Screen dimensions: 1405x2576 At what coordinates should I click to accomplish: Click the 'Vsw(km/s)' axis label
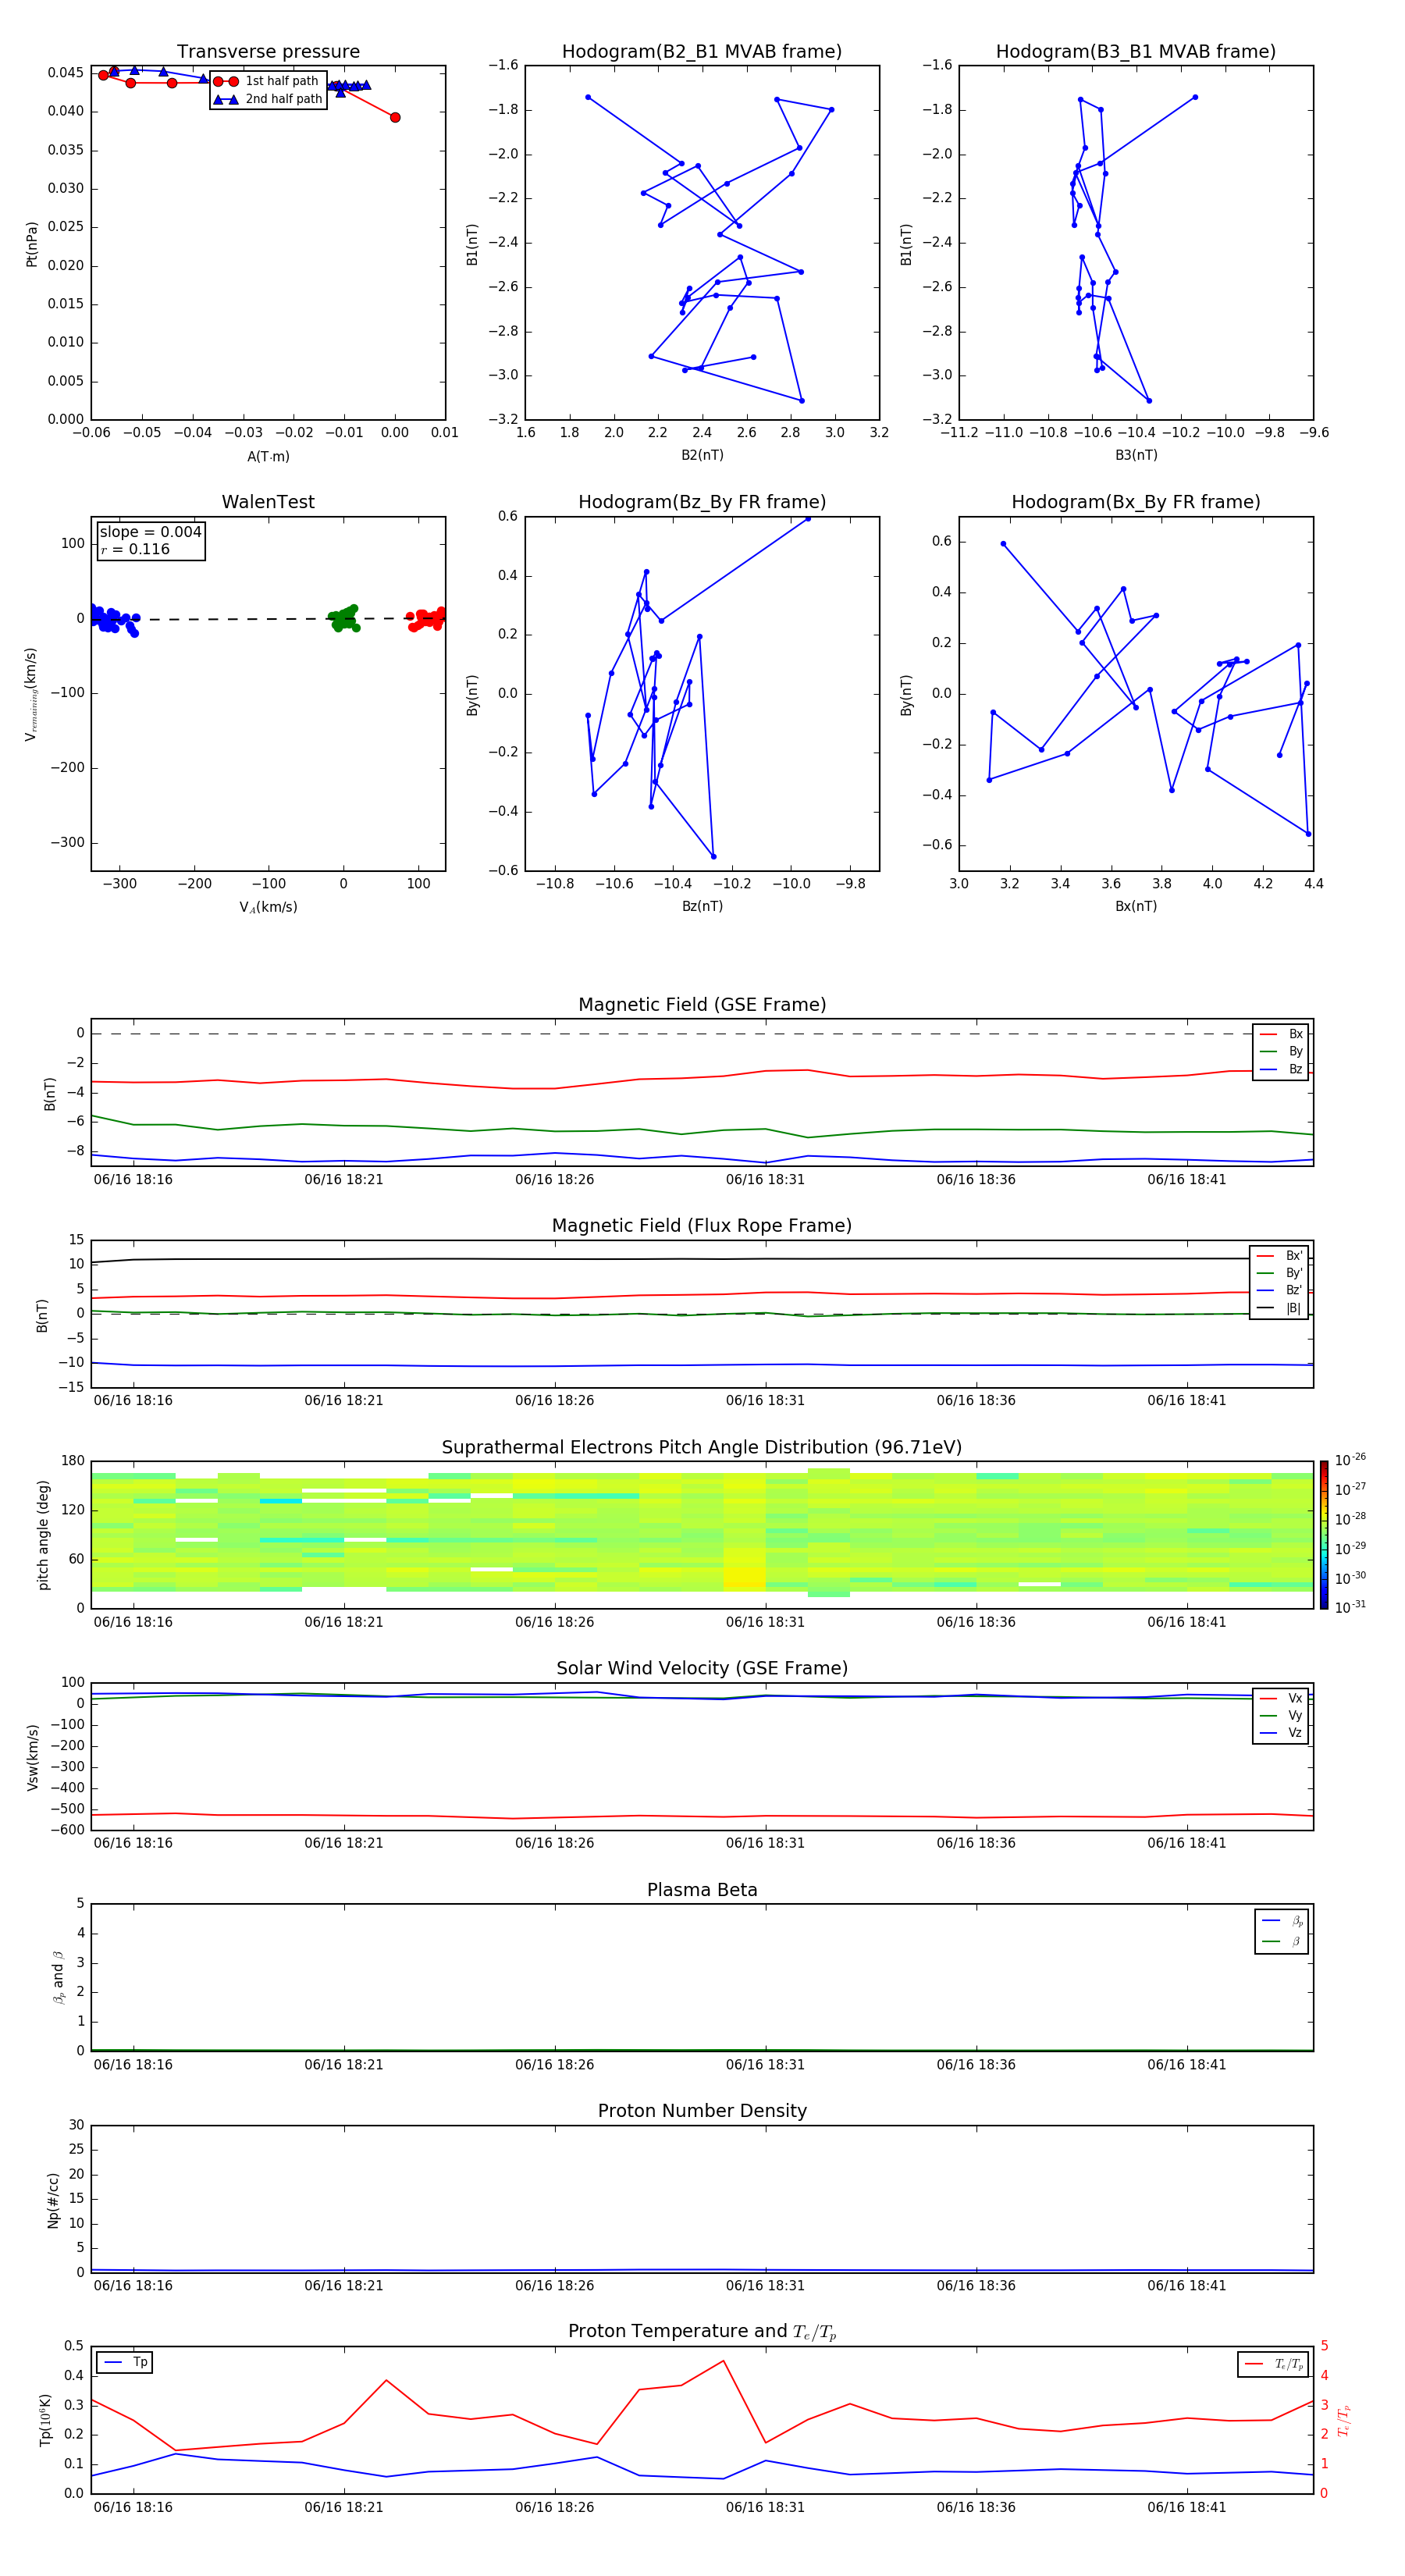pyautogui.click(x=32, y=1757)
